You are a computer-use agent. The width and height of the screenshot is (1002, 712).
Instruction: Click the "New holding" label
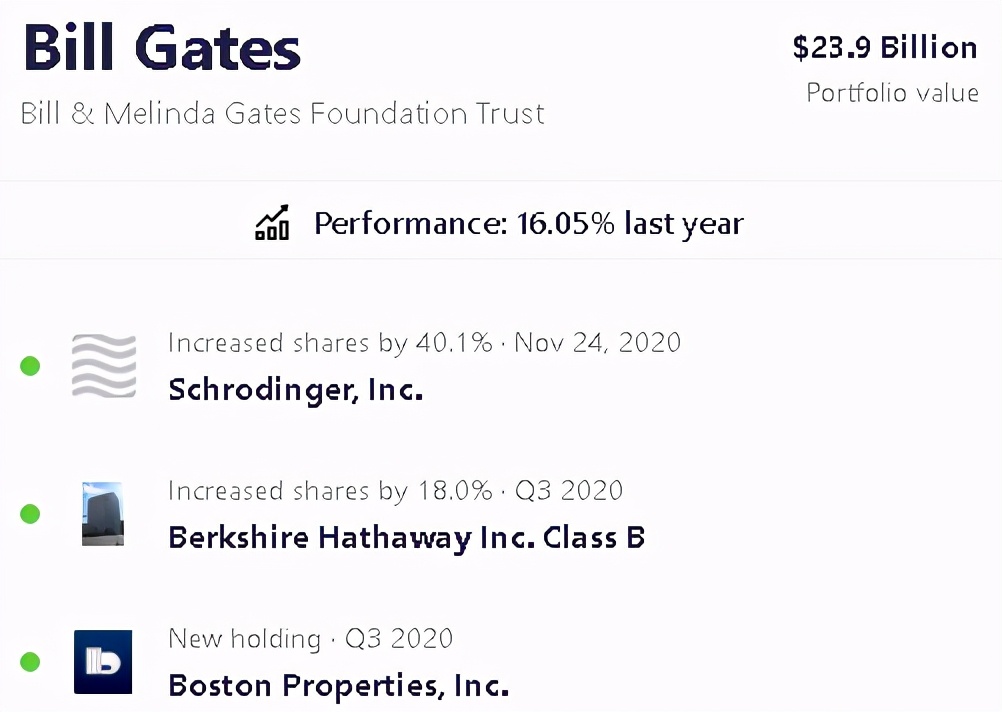point(244,638)
